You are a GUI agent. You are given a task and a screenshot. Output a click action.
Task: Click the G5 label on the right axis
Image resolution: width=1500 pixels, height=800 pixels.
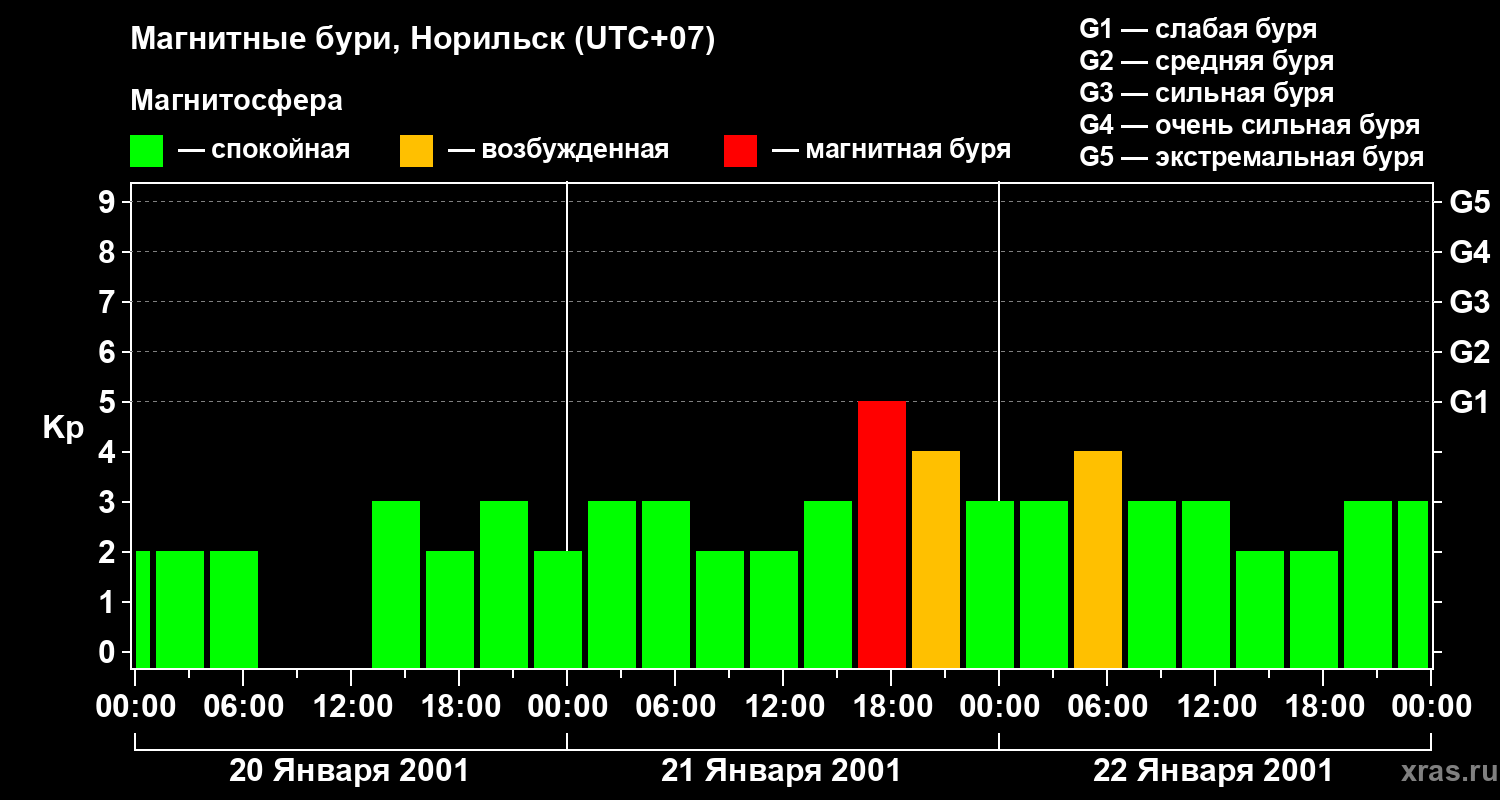click(x=1469, y=203)
